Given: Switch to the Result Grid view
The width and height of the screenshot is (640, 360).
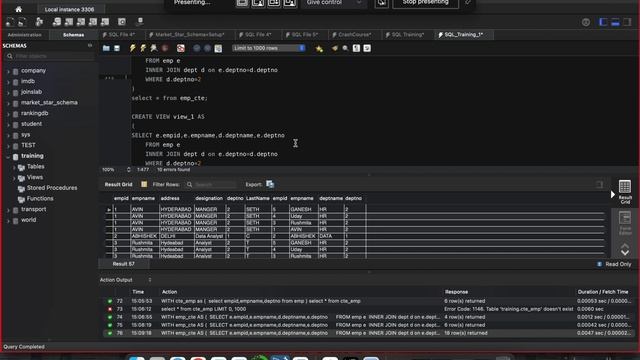Looking at the screenshot, I should tap(624, 191).
